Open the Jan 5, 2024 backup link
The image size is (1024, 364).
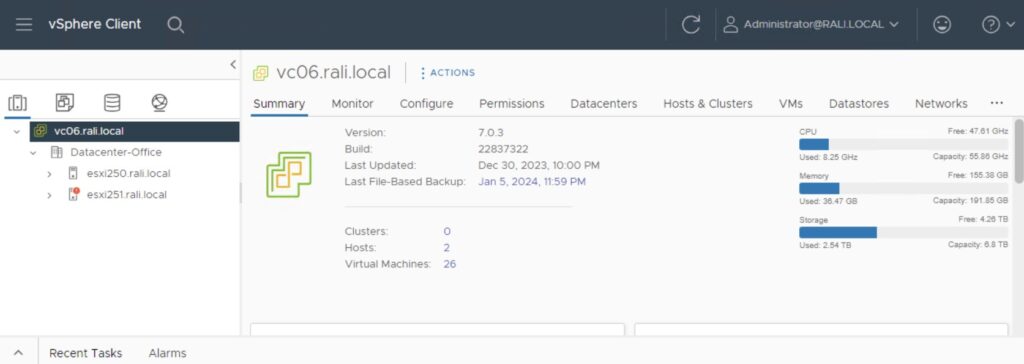[x=532, y=182]
